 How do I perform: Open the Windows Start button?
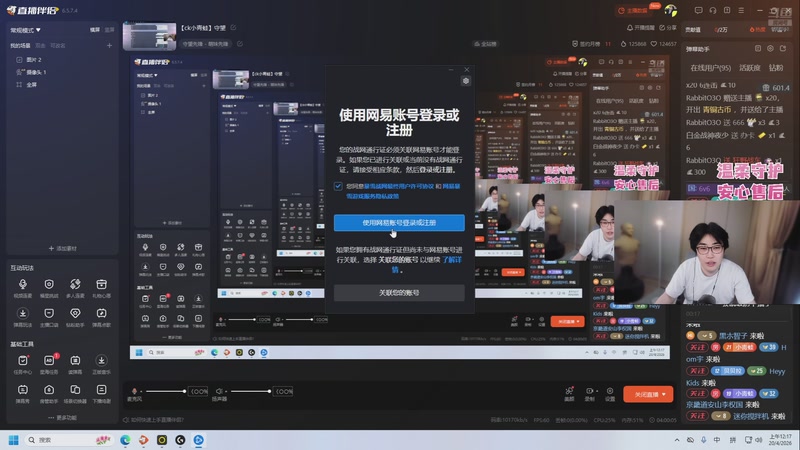coord(14,440)
